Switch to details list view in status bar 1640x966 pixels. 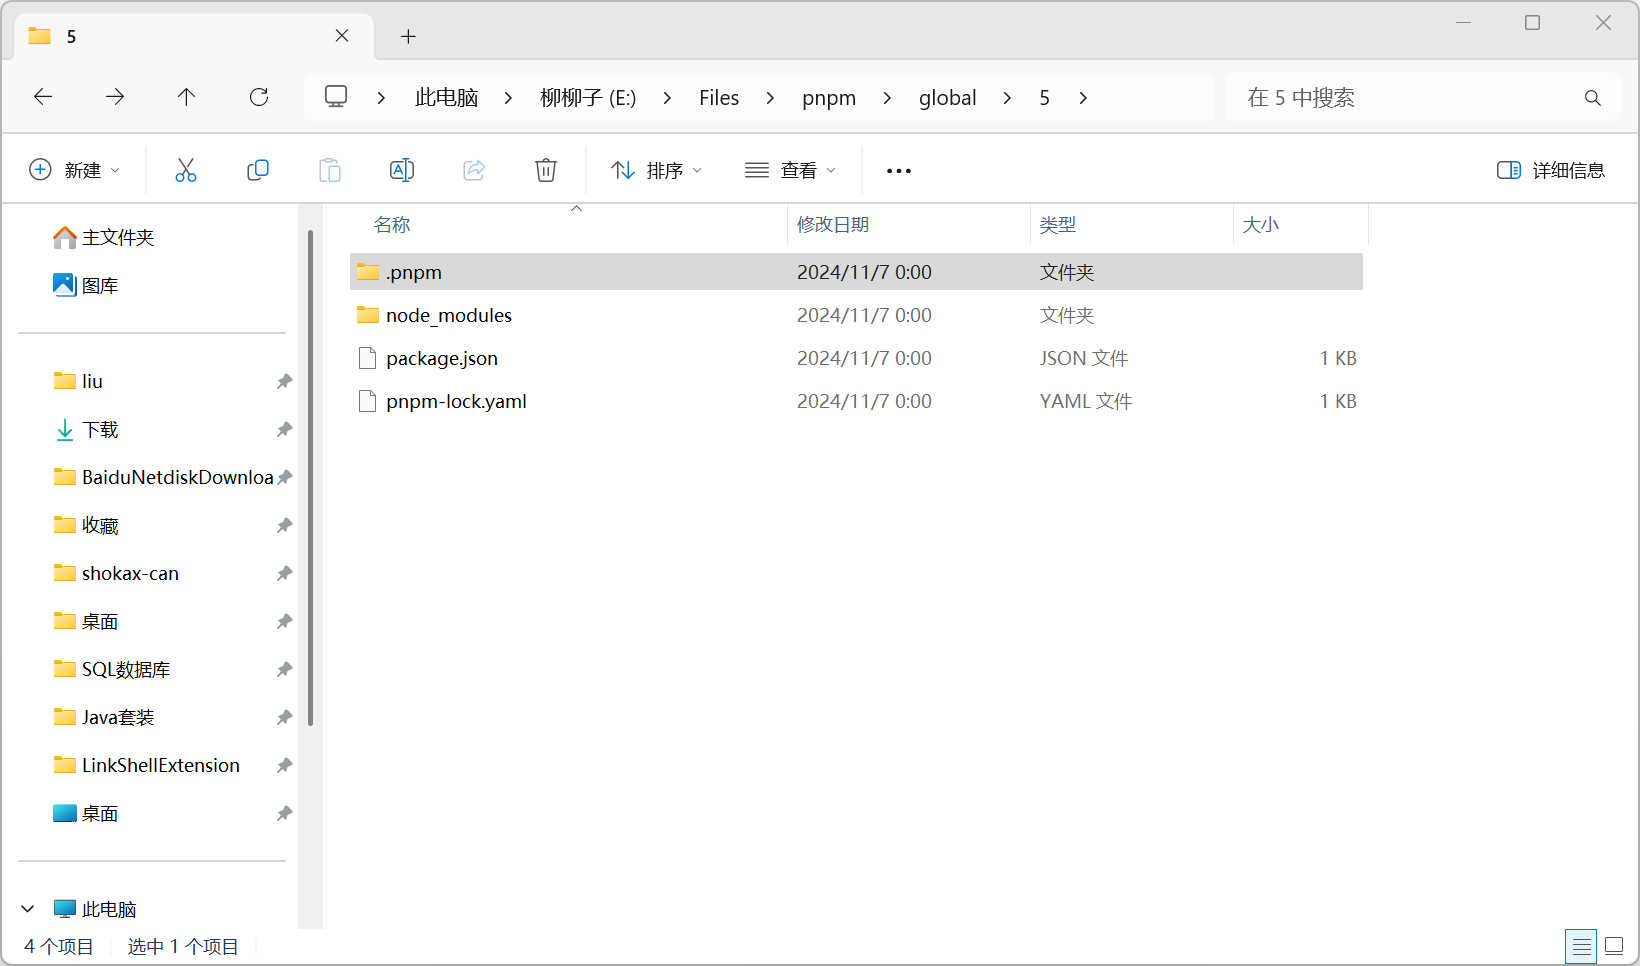[1582, 945]
